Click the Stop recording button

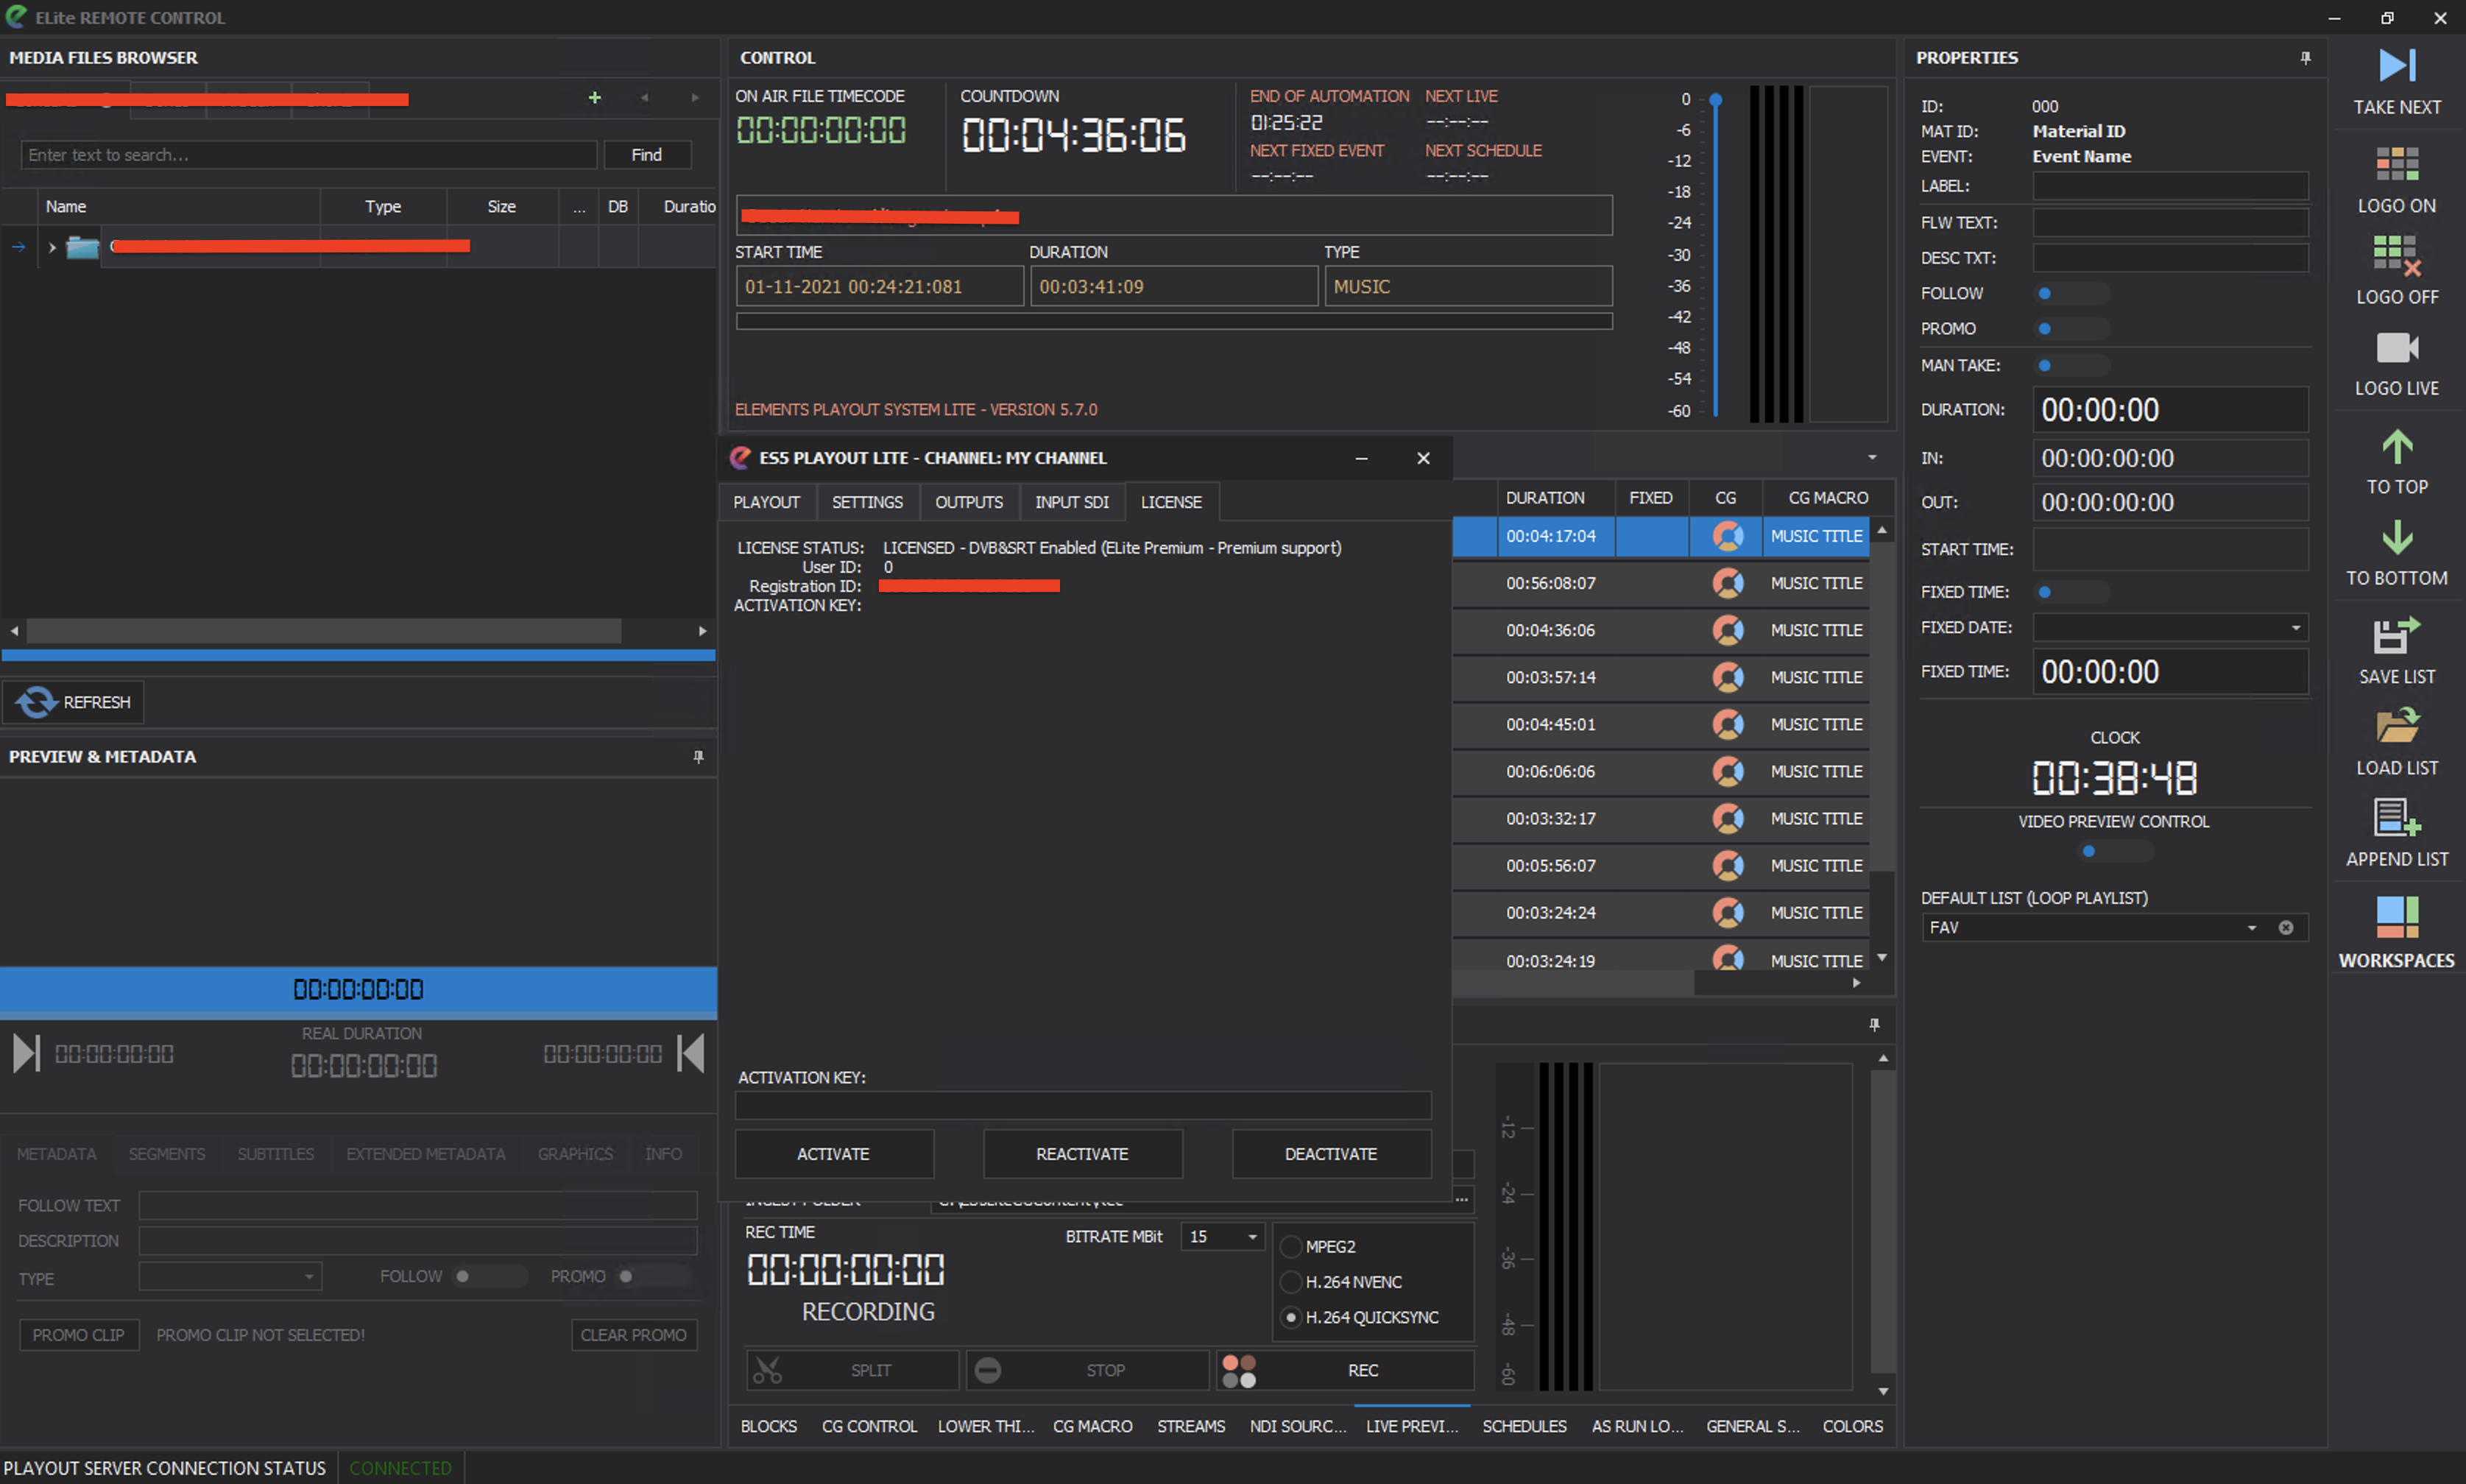pos(1087,1370)
